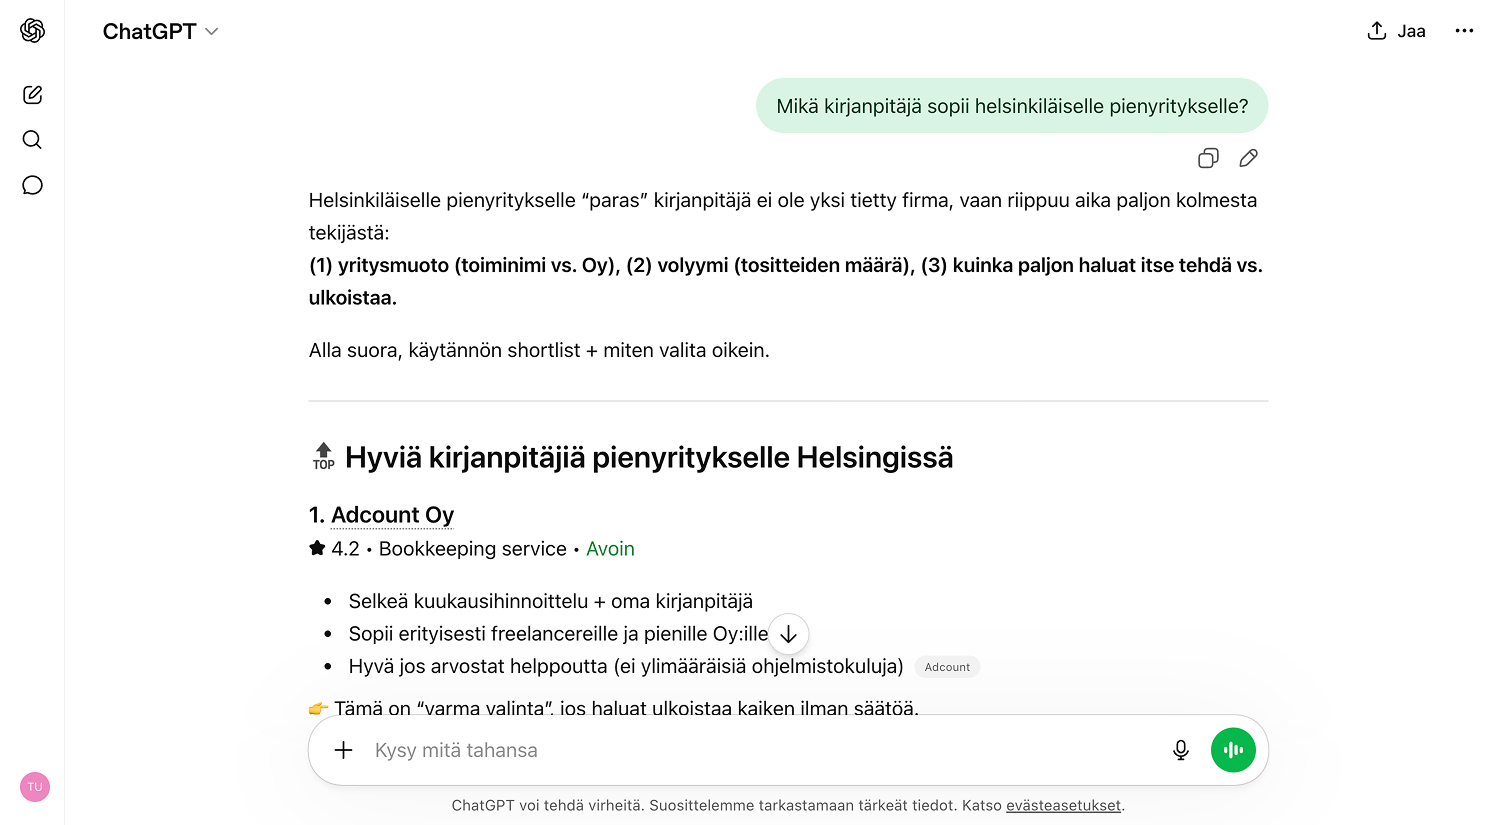Viewport: 1496px width, 825px height.
Task: Start a new chat with pencil icon
Action: 32,95
